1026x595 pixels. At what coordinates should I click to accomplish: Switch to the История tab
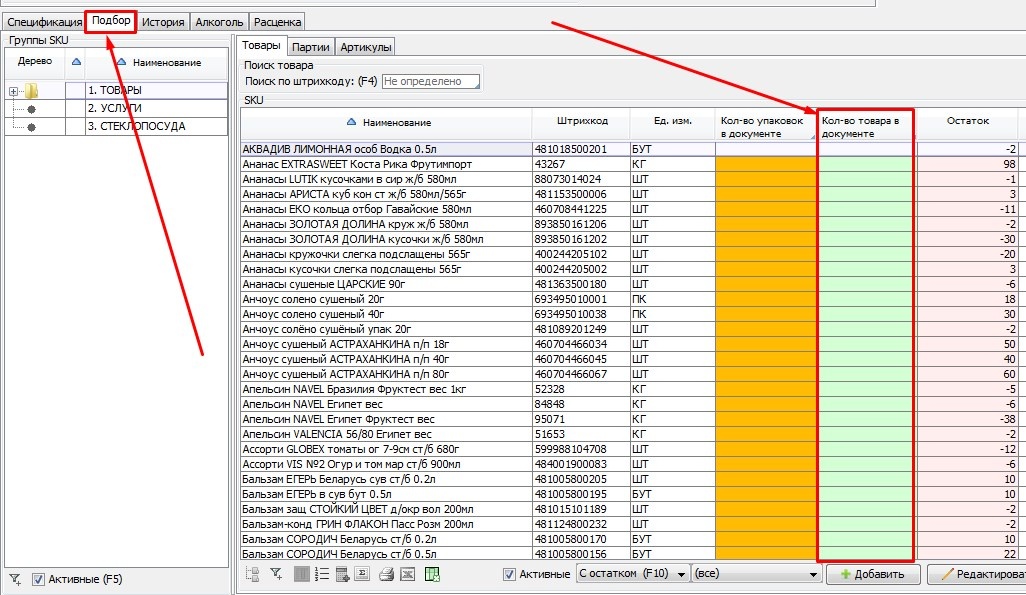(x=162, y=21)
